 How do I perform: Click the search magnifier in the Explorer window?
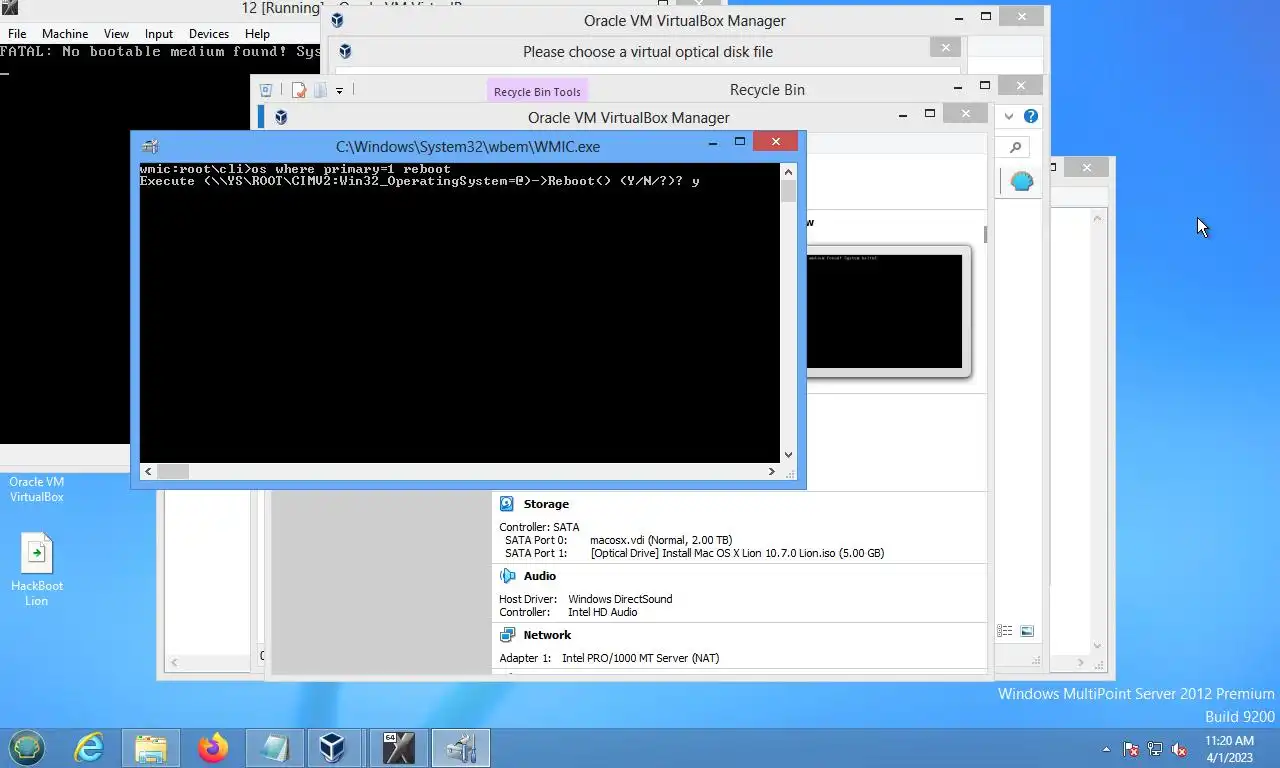pos(1015,148)
